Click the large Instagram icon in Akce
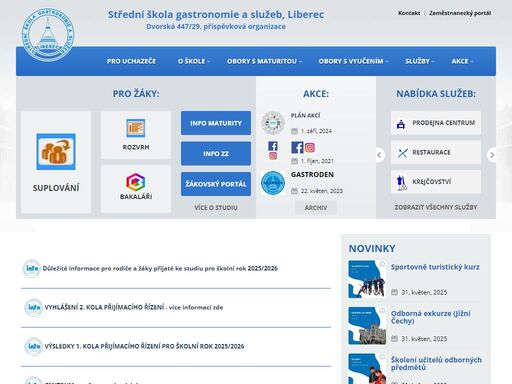The width and height of the screenshot is (512, 384). (x=310, y=147)
